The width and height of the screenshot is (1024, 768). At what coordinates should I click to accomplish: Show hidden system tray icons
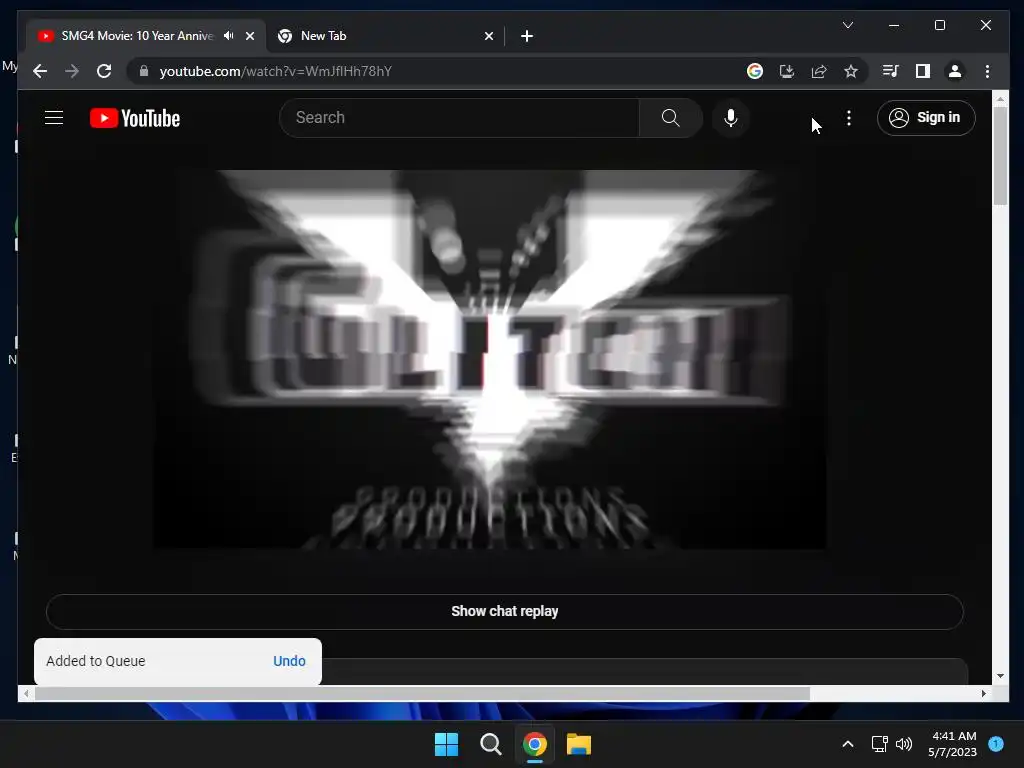pos(848,744)
